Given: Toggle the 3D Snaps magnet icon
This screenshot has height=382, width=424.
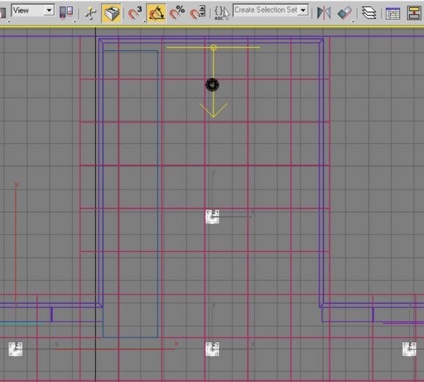Looking at the screenshot, I should click(x=135, y=13).
